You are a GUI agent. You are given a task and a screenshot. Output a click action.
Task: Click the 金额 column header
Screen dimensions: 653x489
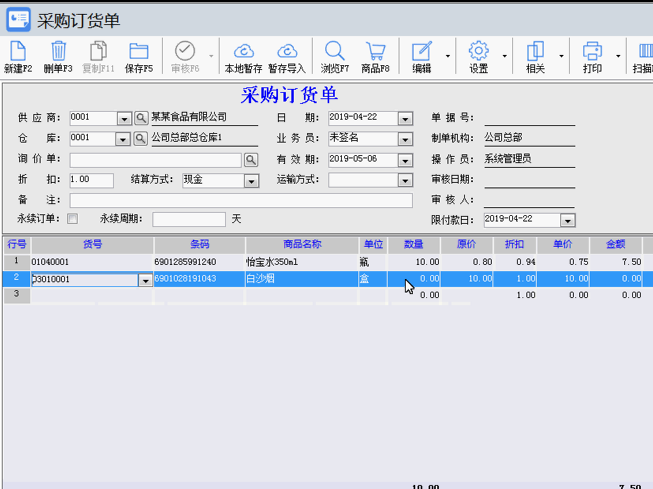616,245
